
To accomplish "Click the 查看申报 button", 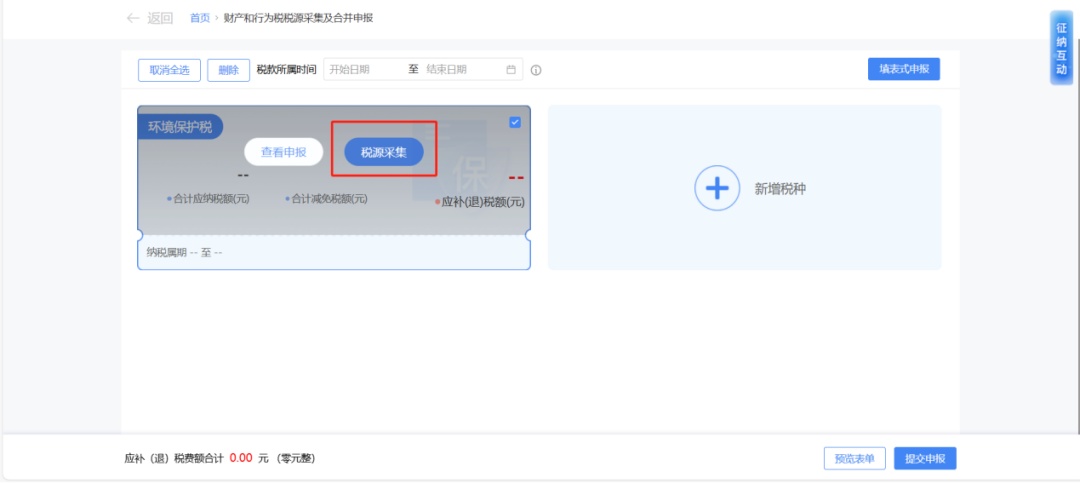I will pos(284,152).
